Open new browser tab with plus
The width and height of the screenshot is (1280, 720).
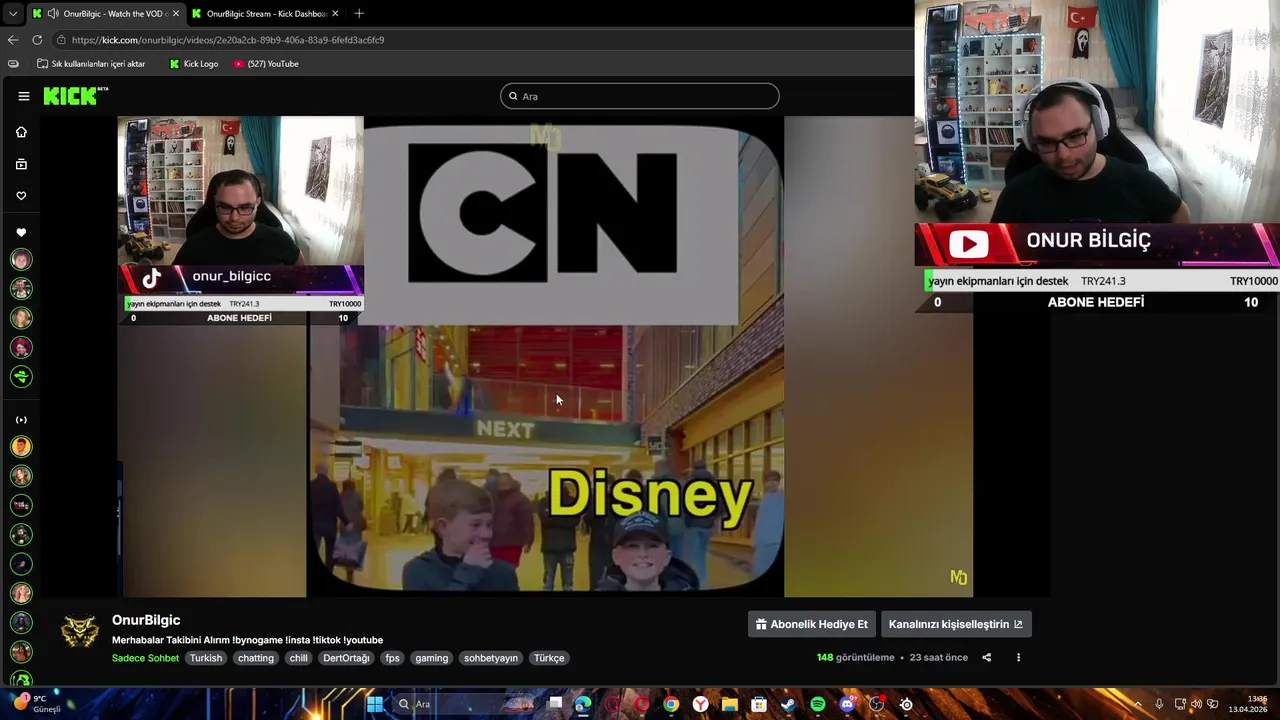pyautogui.click(x=359, y=13)
